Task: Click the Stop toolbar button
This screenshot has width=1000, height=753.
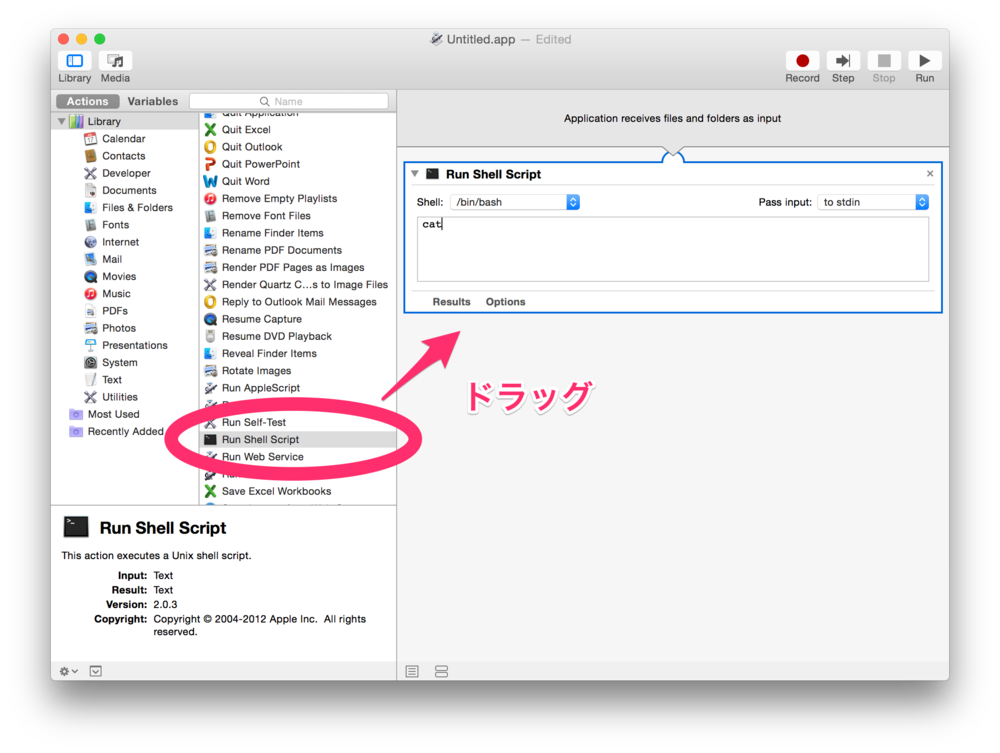Action: coord(884,61)
